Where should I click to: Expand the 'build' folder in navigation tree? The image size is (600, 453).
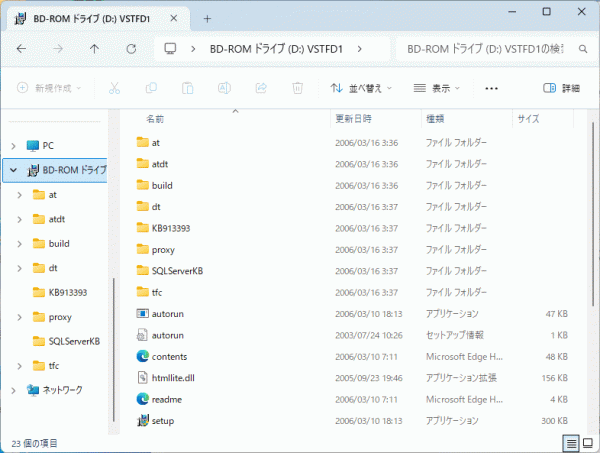click(x=20, y=244)
